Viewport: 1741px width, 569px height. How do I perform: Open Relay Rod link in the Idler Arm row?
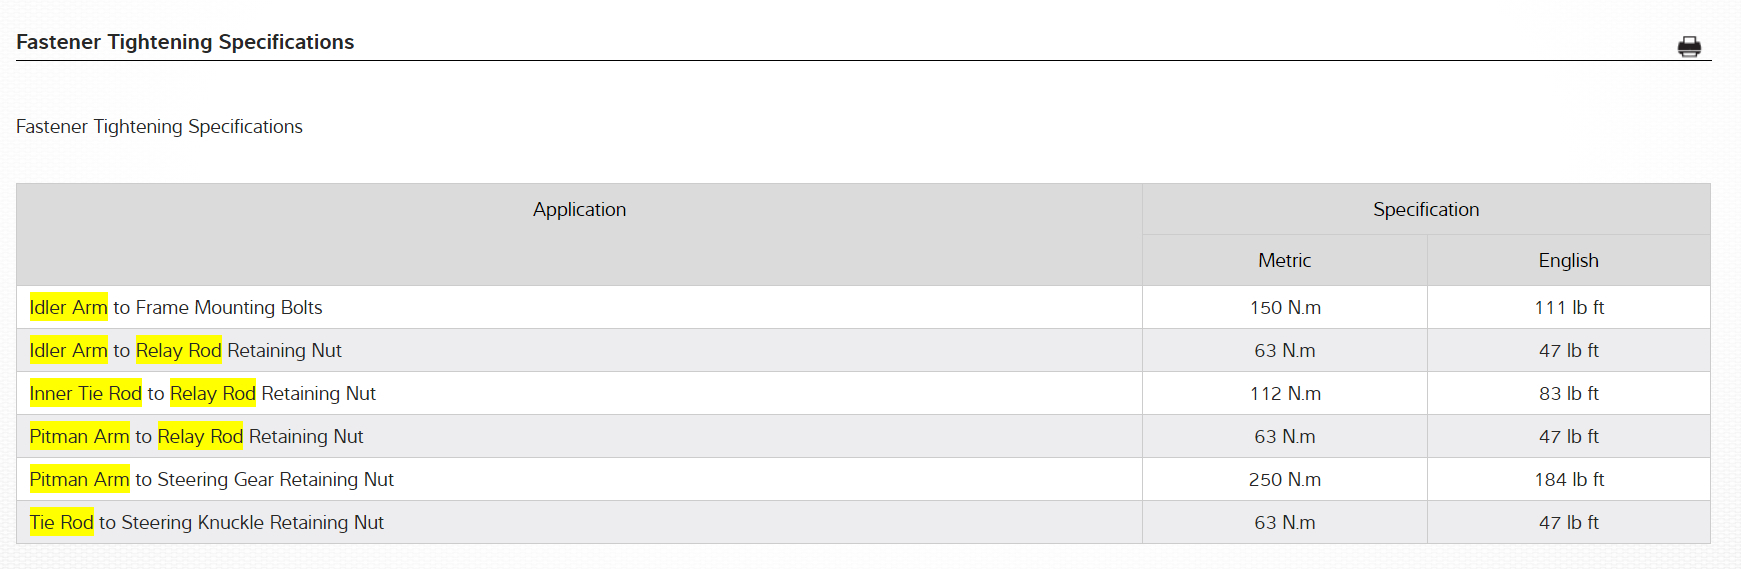pos(178,351)
